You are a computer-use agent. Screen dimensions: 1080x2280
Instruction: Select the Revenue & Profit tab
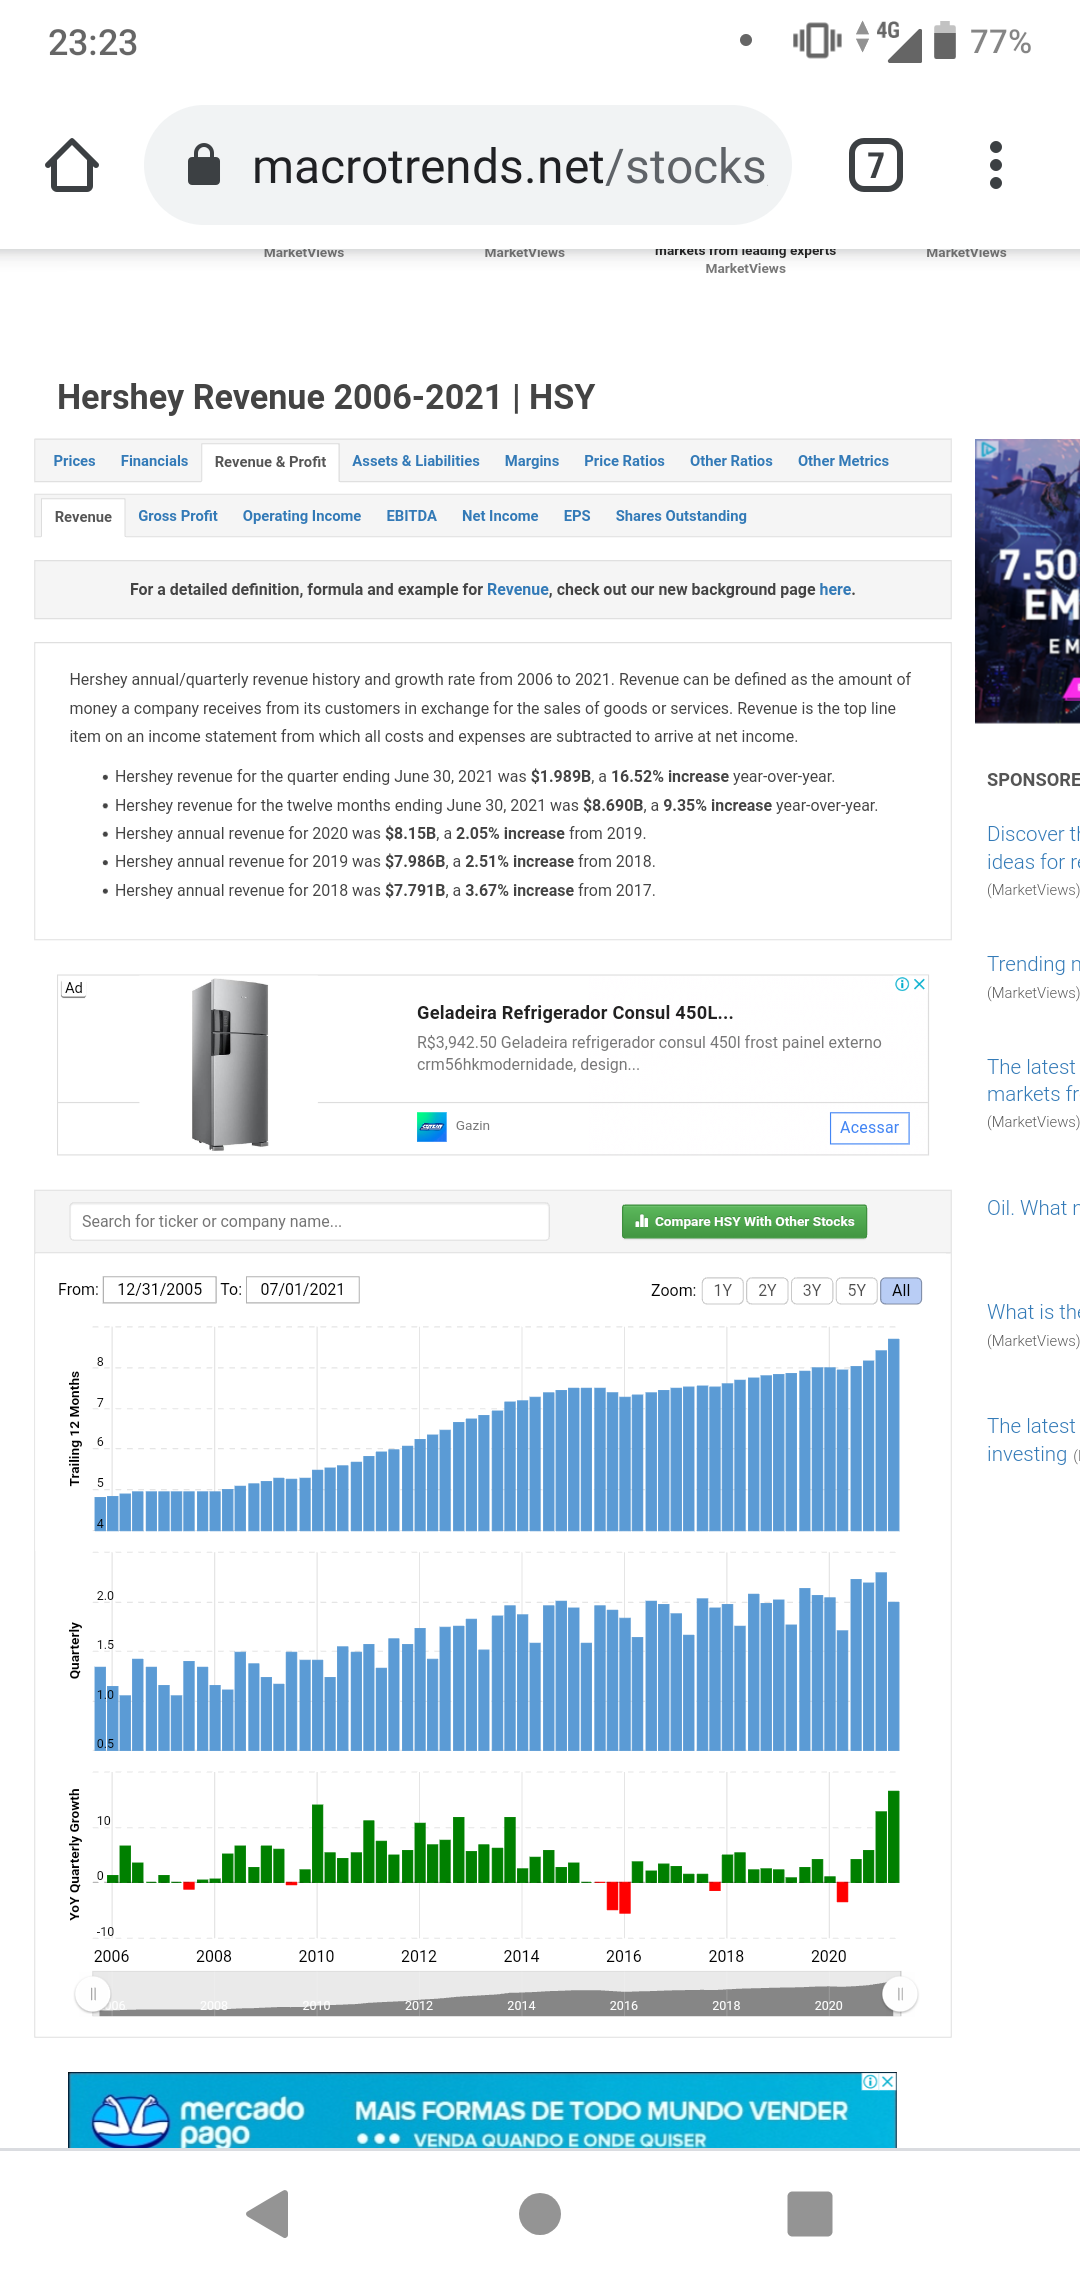click(270, 462)
